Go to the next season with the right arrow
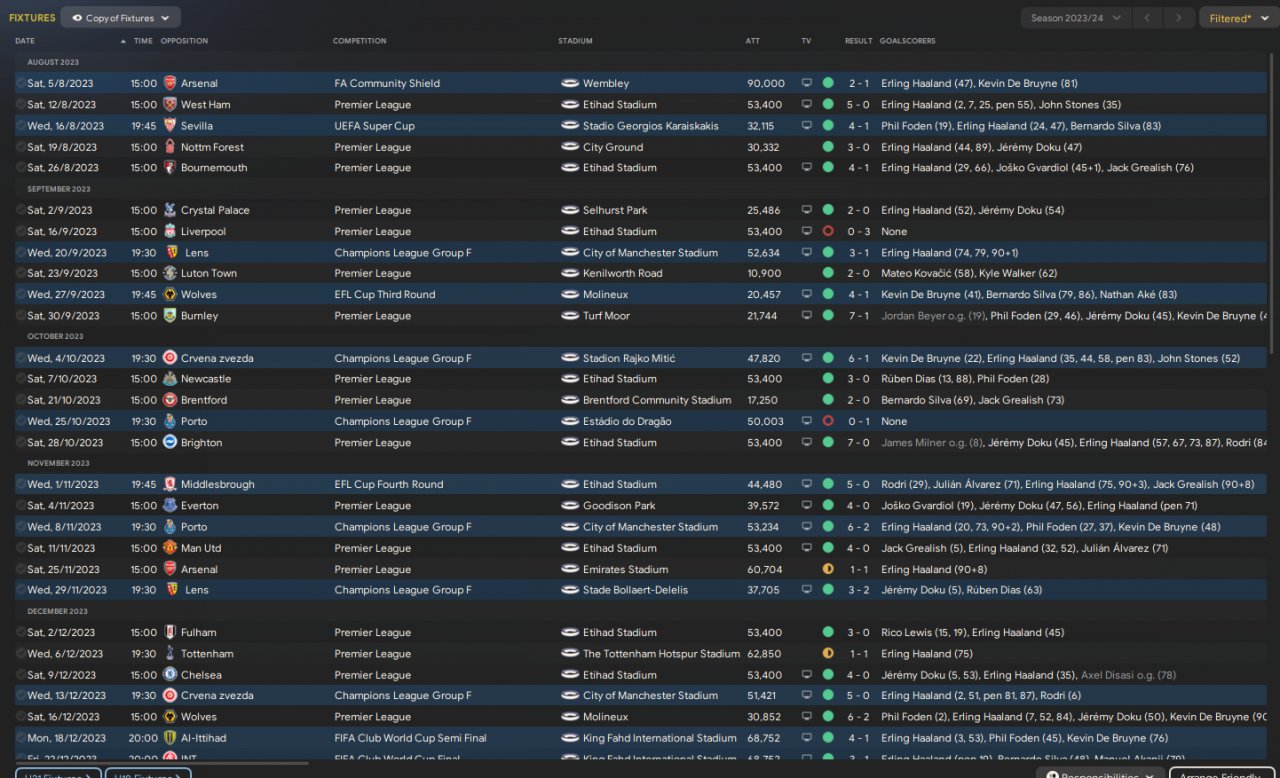This screenshot has height=778, width=1280. (x=1180, y=18)
